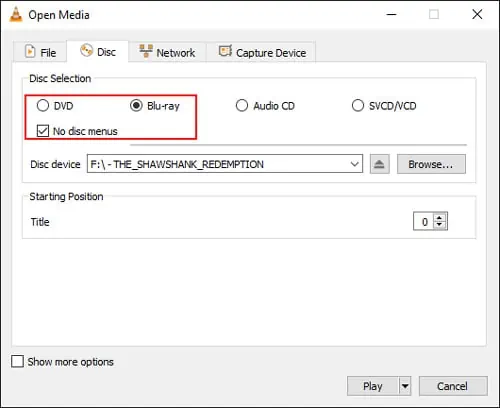Enable Show more options checkbox
This screenshot has height=408, width=500.
[x=17, y=362]
